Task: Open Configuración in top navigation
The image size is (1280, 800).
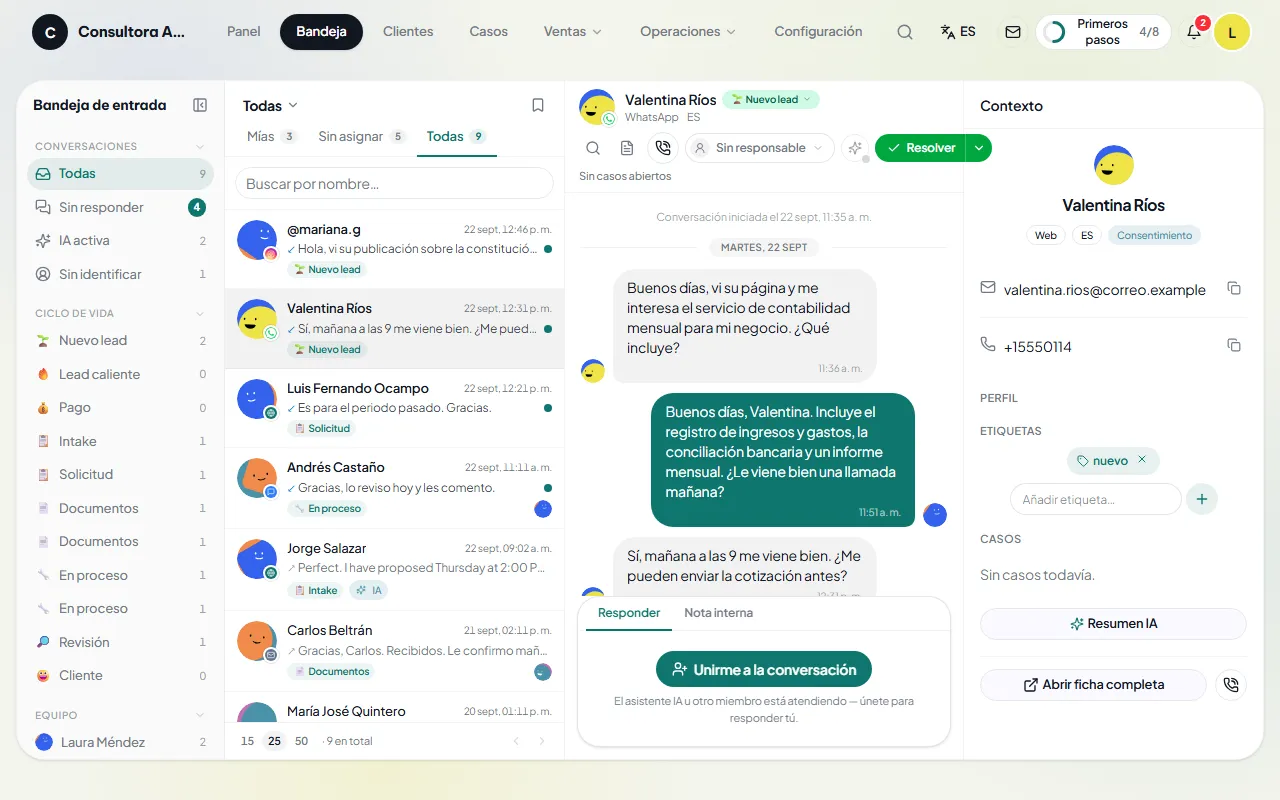Action: 818,32
